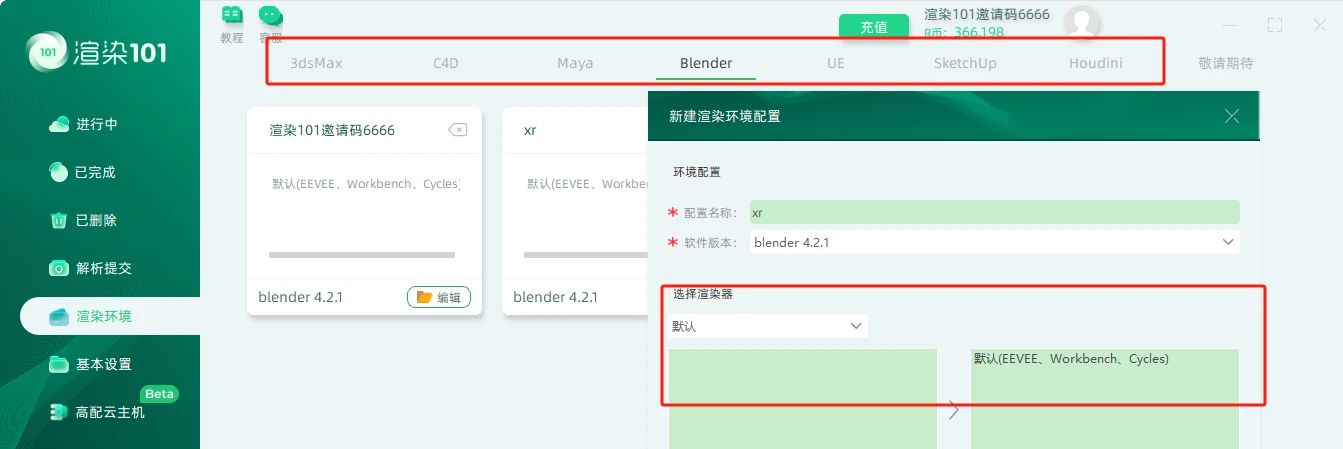Switch to the C4D tab
The image size is (1343, 449).
click(x=446, y=63)
